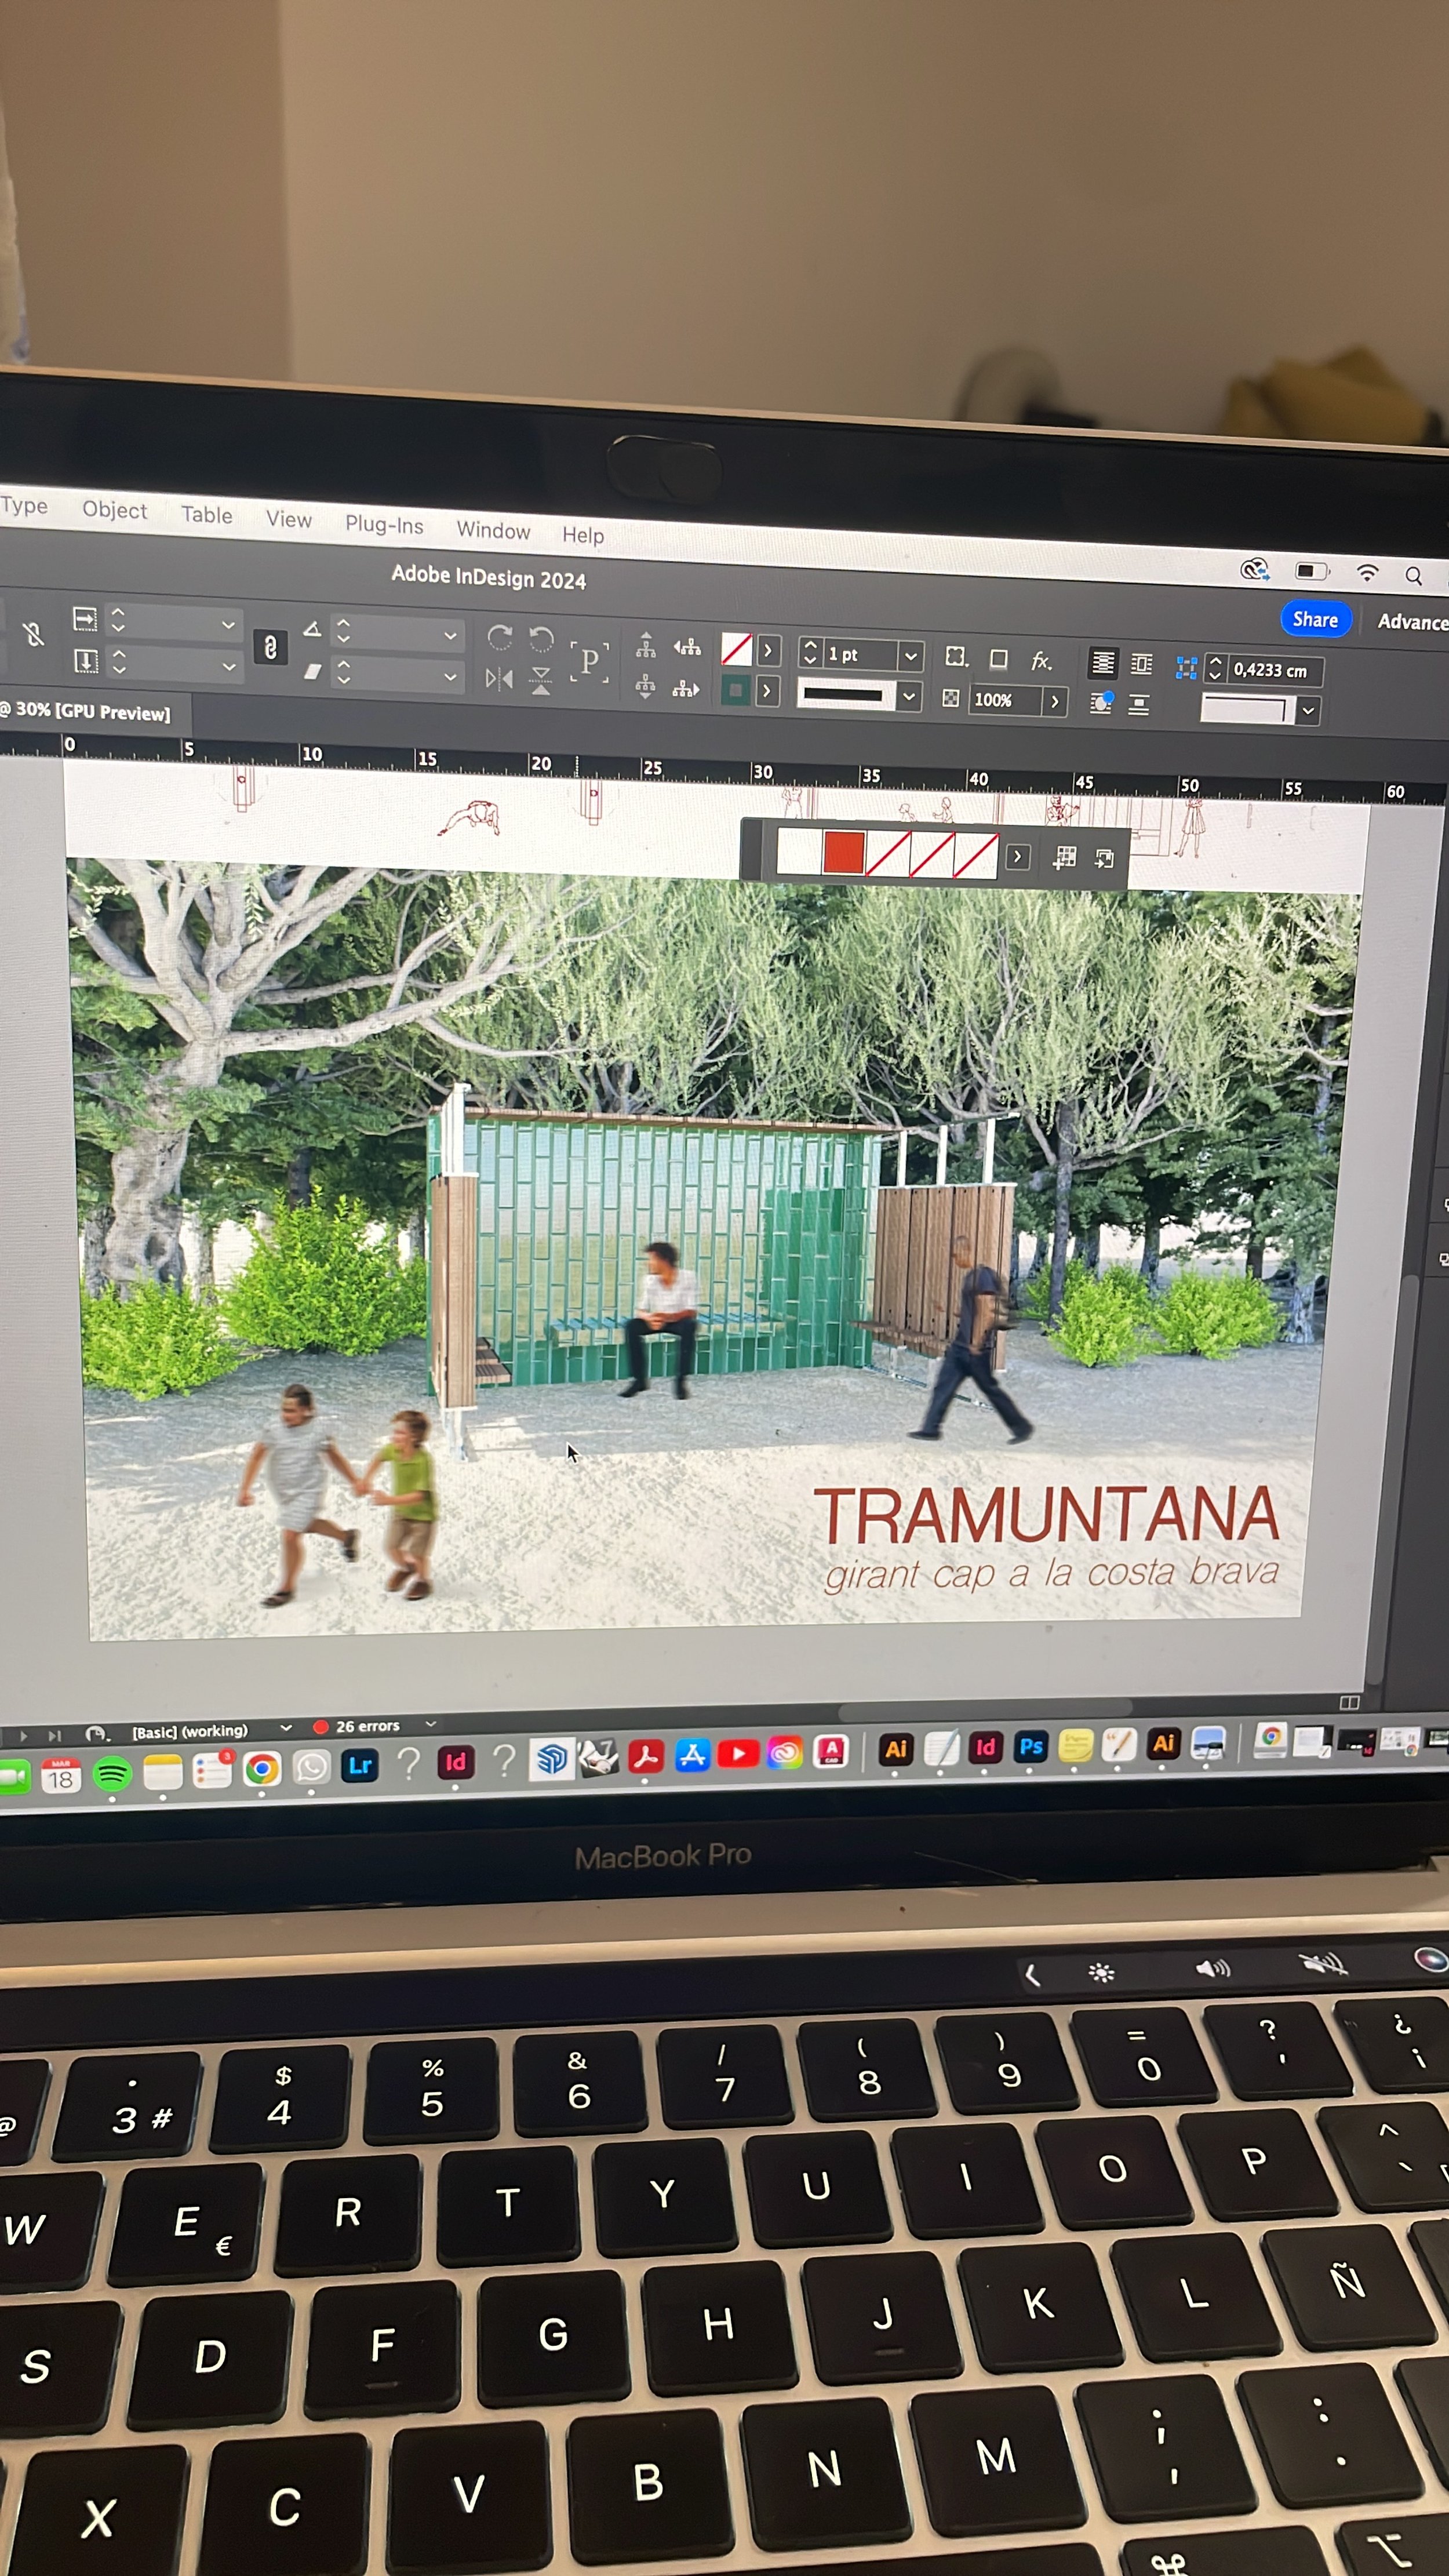This screenshot has height=2576, width=1449.
Task: Expand more colors arrow in floating bar
Action: click(1018, 857)
